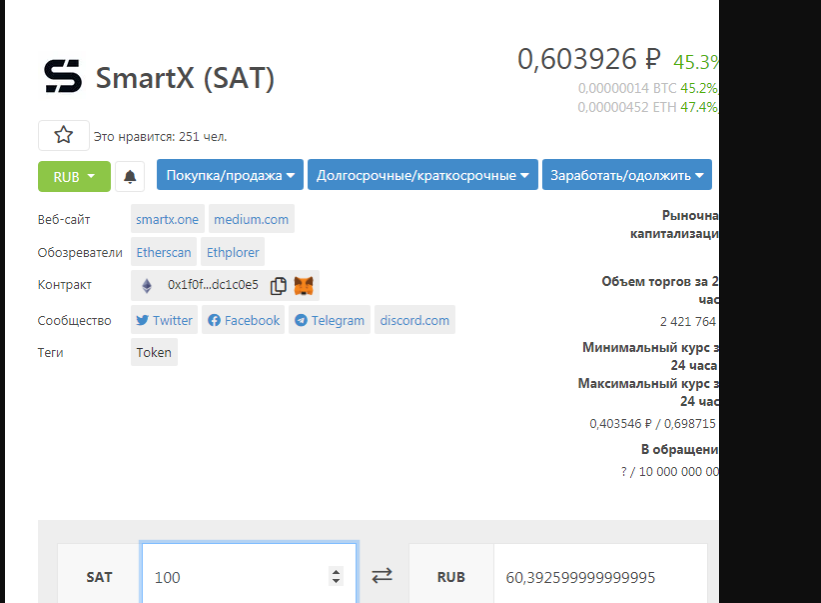Click the 0,603926 ₽ price text

coord(589,59)
